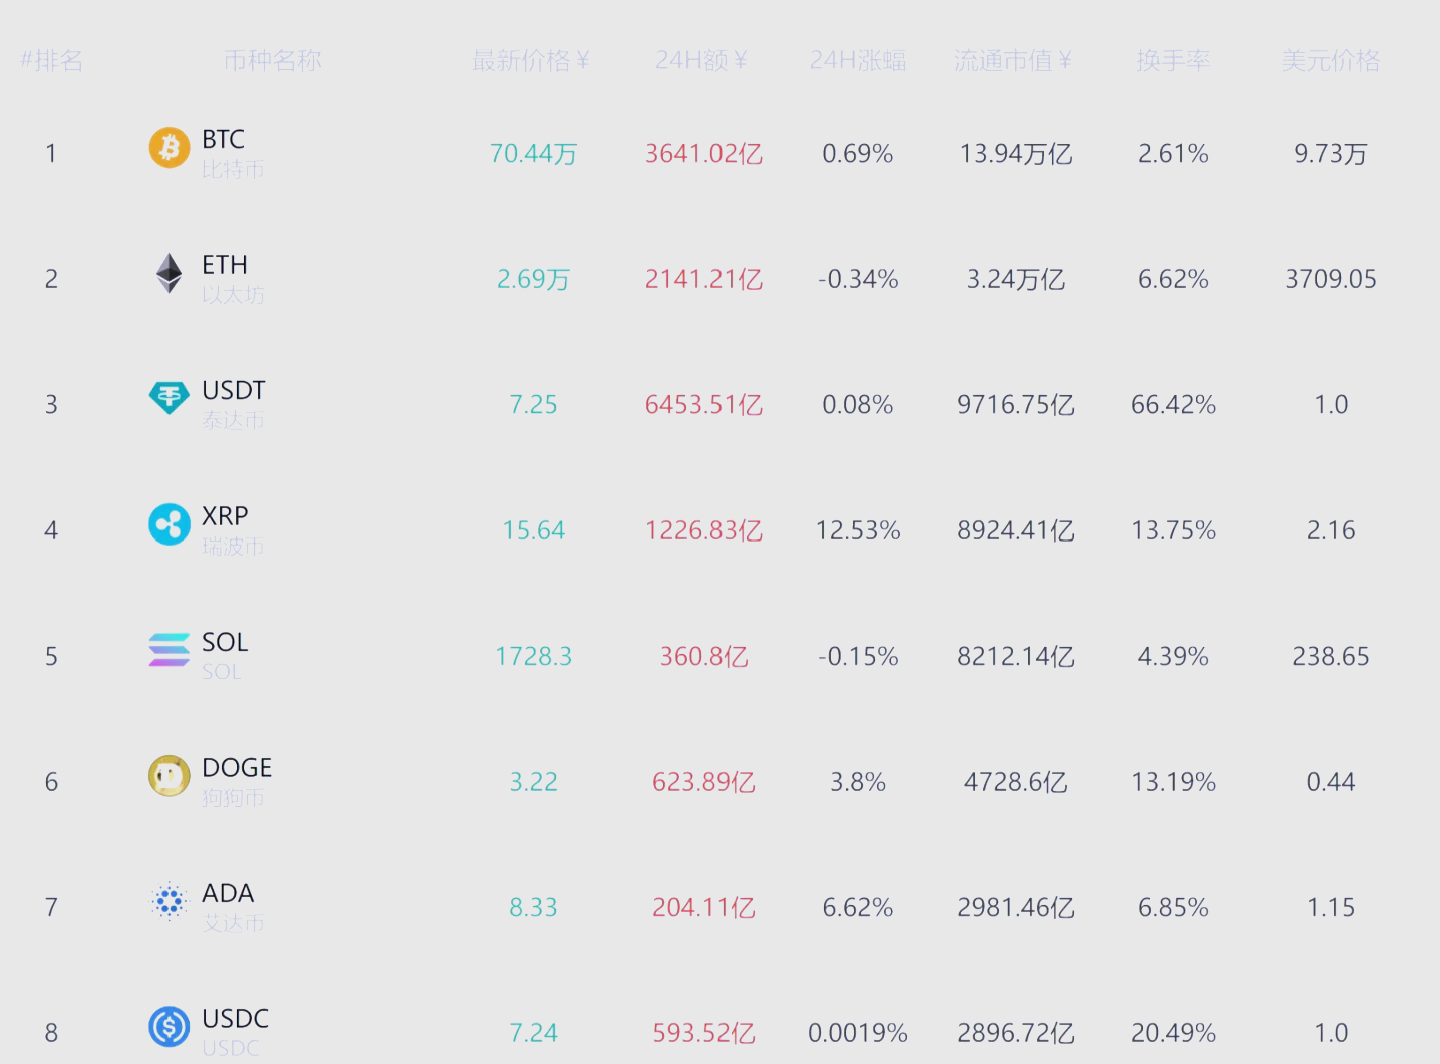The width and height of the screenshot is (1440, 1064).
Task: Click the Solana SOL striped icon
Action: 169,650
